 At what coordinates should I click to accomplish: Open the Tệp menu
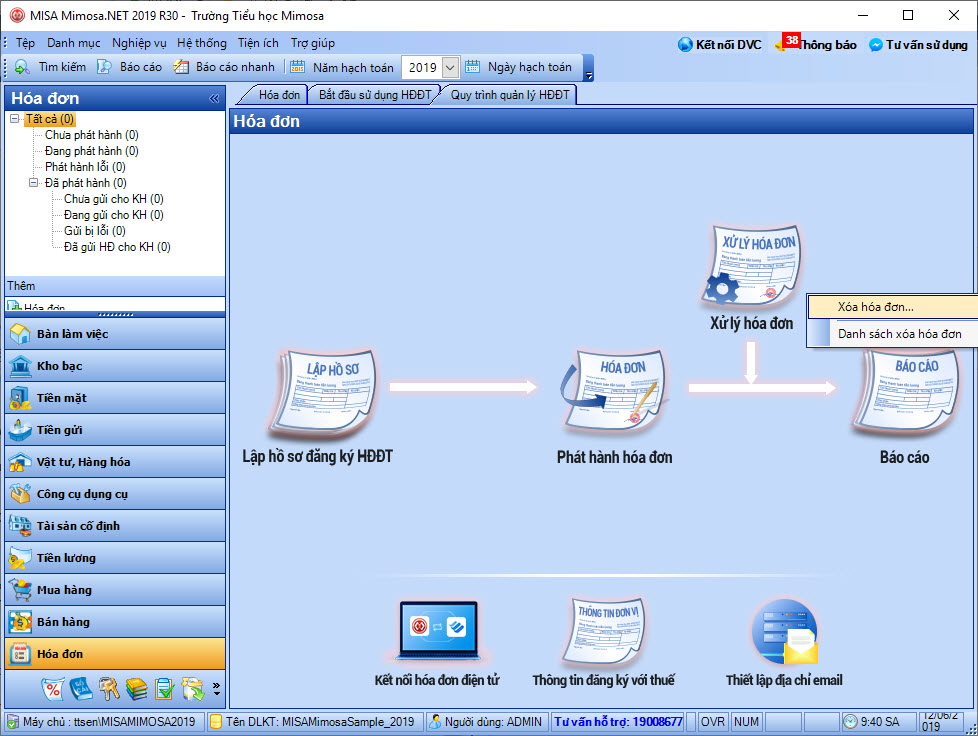click(x=25, y=43)
